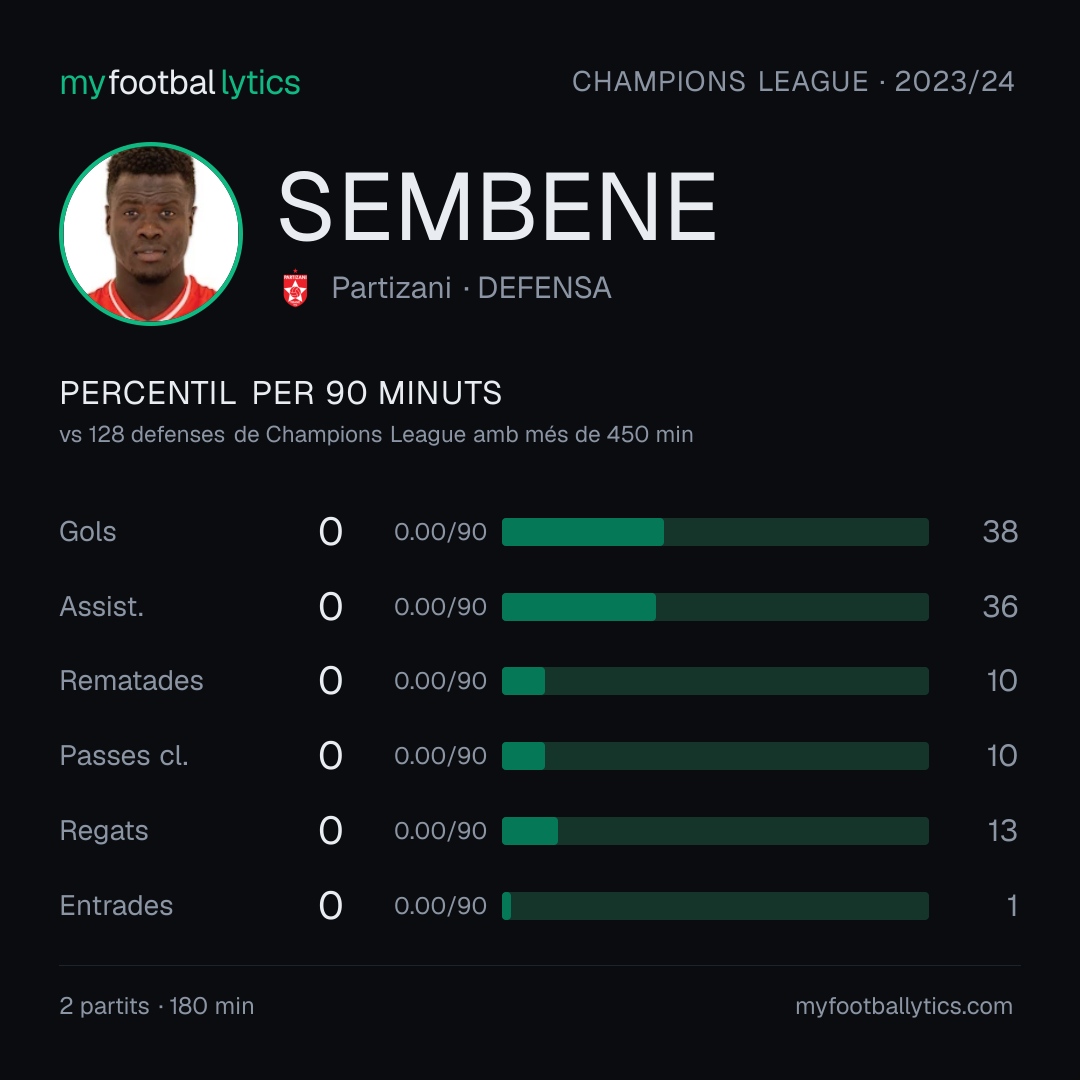Viewport: 1080px width, 1080px height.
Task: Click the Champions League 2023/24 header
Action: [x=793, y=82]
